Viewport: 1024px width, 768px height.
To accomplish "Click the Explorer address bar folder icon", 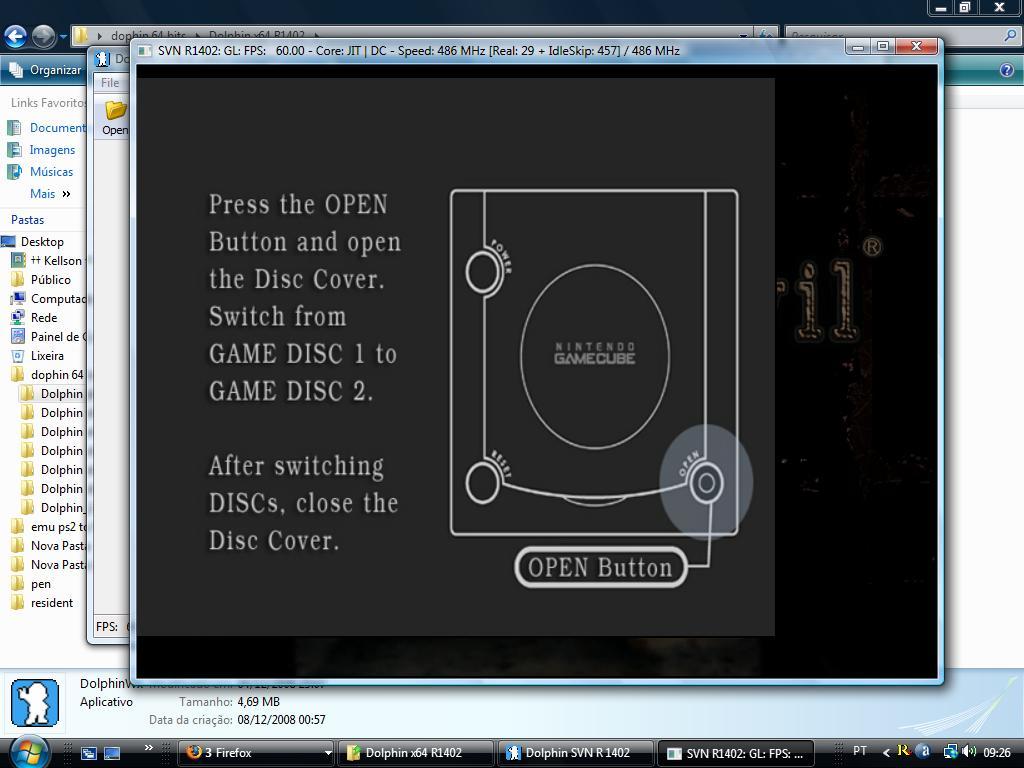I will [x=81, y=35].
